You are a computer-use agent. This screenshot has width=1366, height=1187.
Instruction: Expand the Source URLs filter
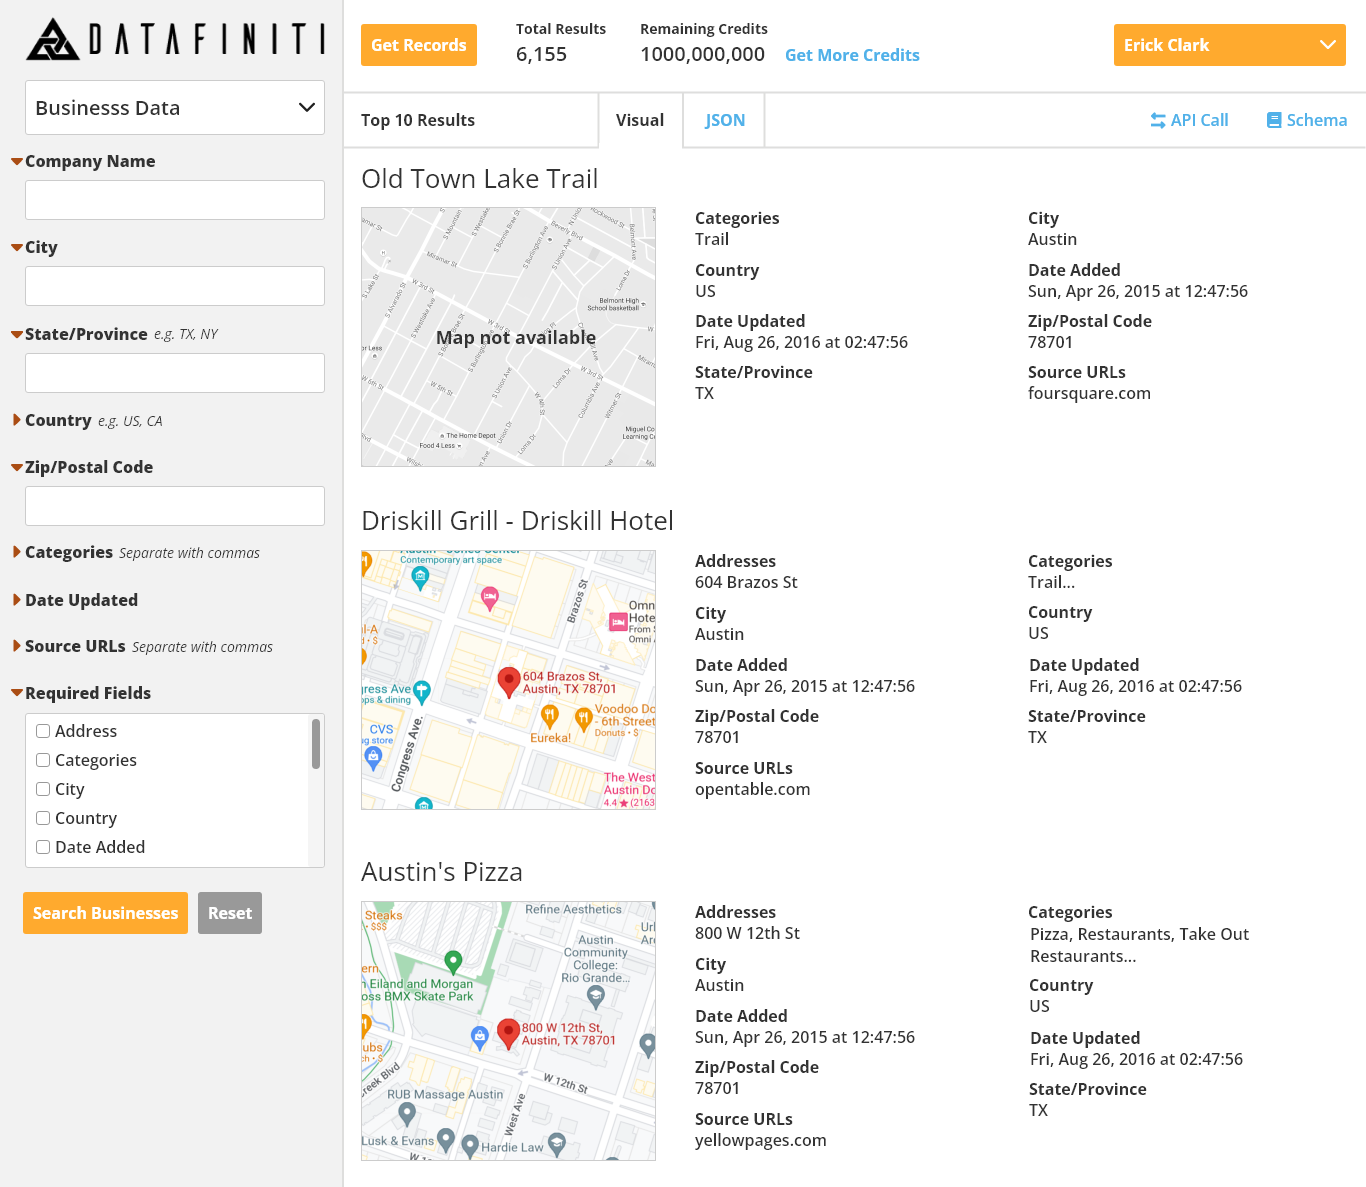(x=17, y=646)
